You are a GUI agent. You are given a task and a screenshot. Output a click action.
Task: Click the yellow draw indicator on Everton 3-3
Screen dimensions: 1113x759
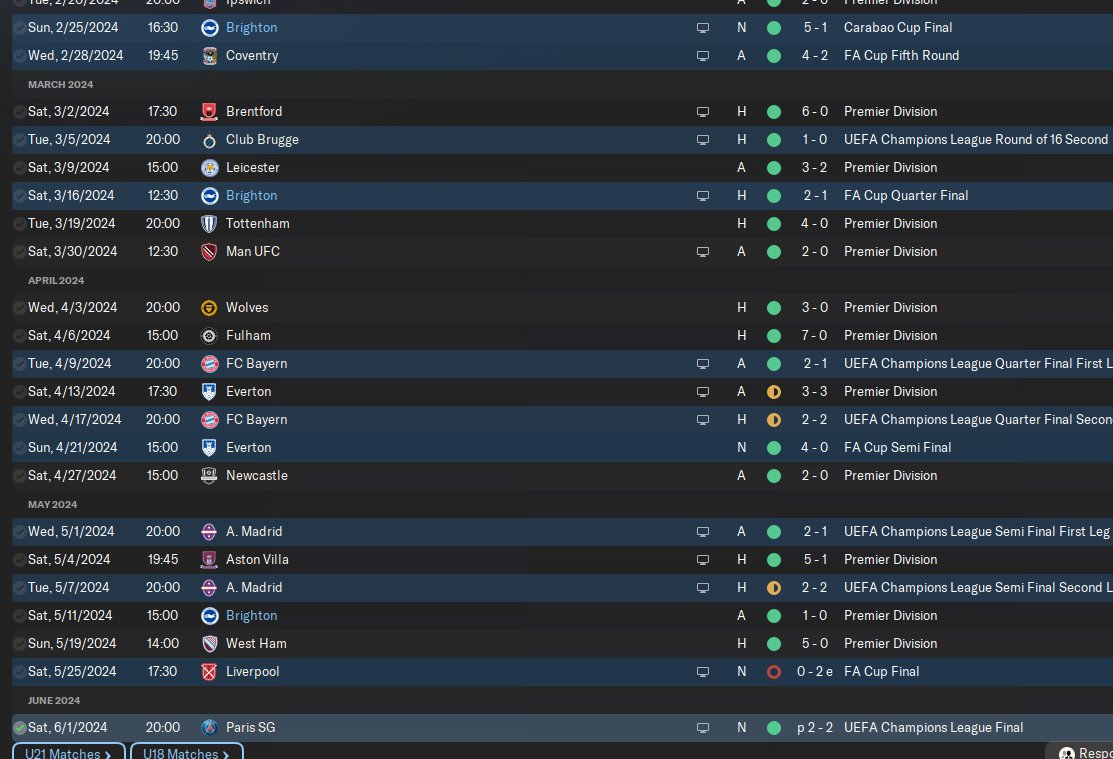point(774,392)
